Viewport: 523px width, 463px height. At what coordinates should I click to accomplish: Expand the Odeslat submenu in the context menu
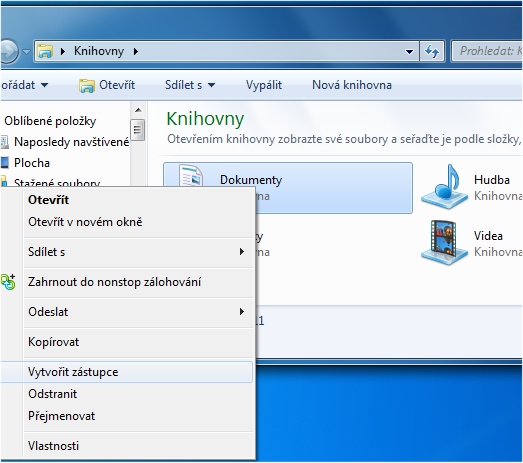(x=242, y=312)
